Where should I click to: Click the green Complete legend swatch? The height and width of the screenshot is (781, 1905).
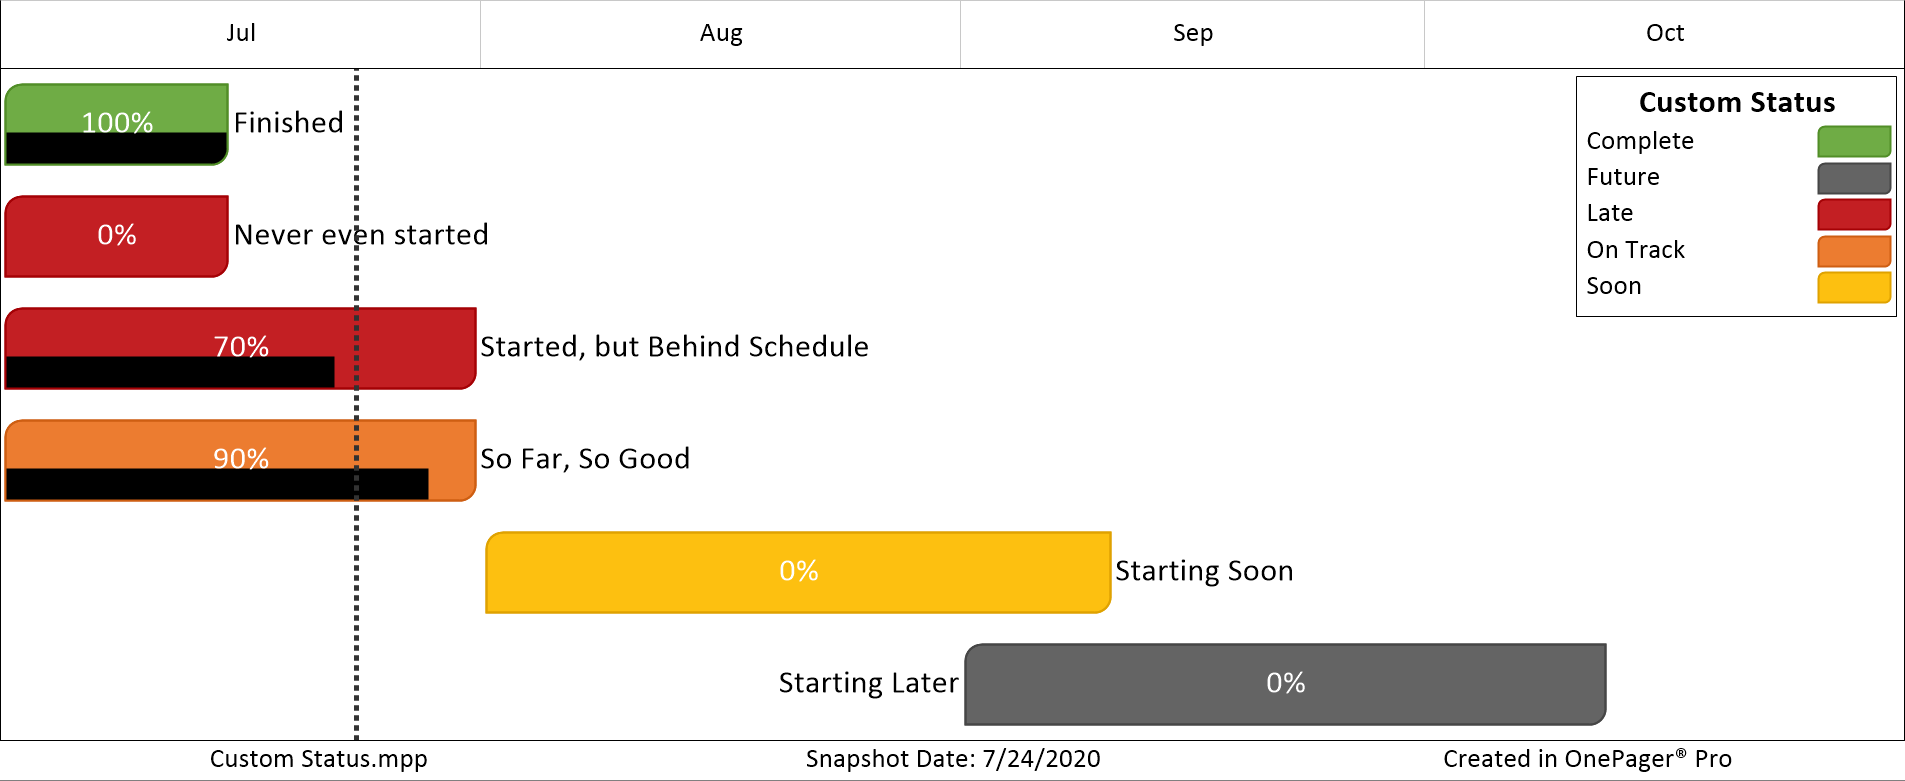click(1854, 141)
